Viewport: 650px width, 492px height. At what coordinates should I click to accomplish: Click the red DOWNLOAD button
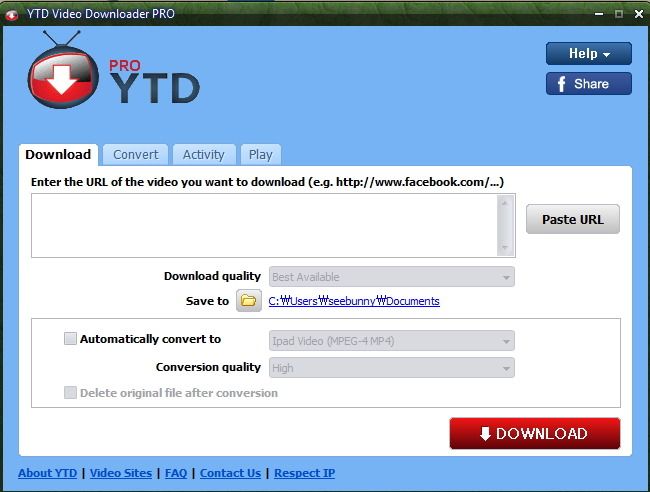tap(535, 434)
